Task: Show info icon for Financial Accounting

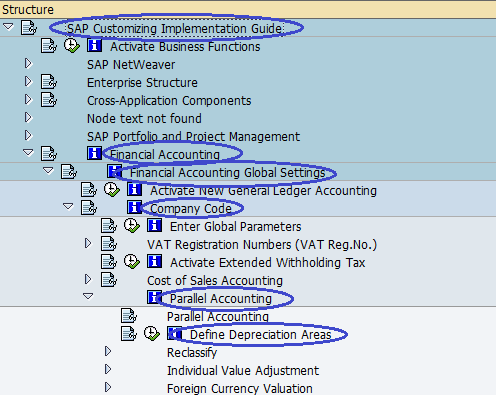Action: 94,153
